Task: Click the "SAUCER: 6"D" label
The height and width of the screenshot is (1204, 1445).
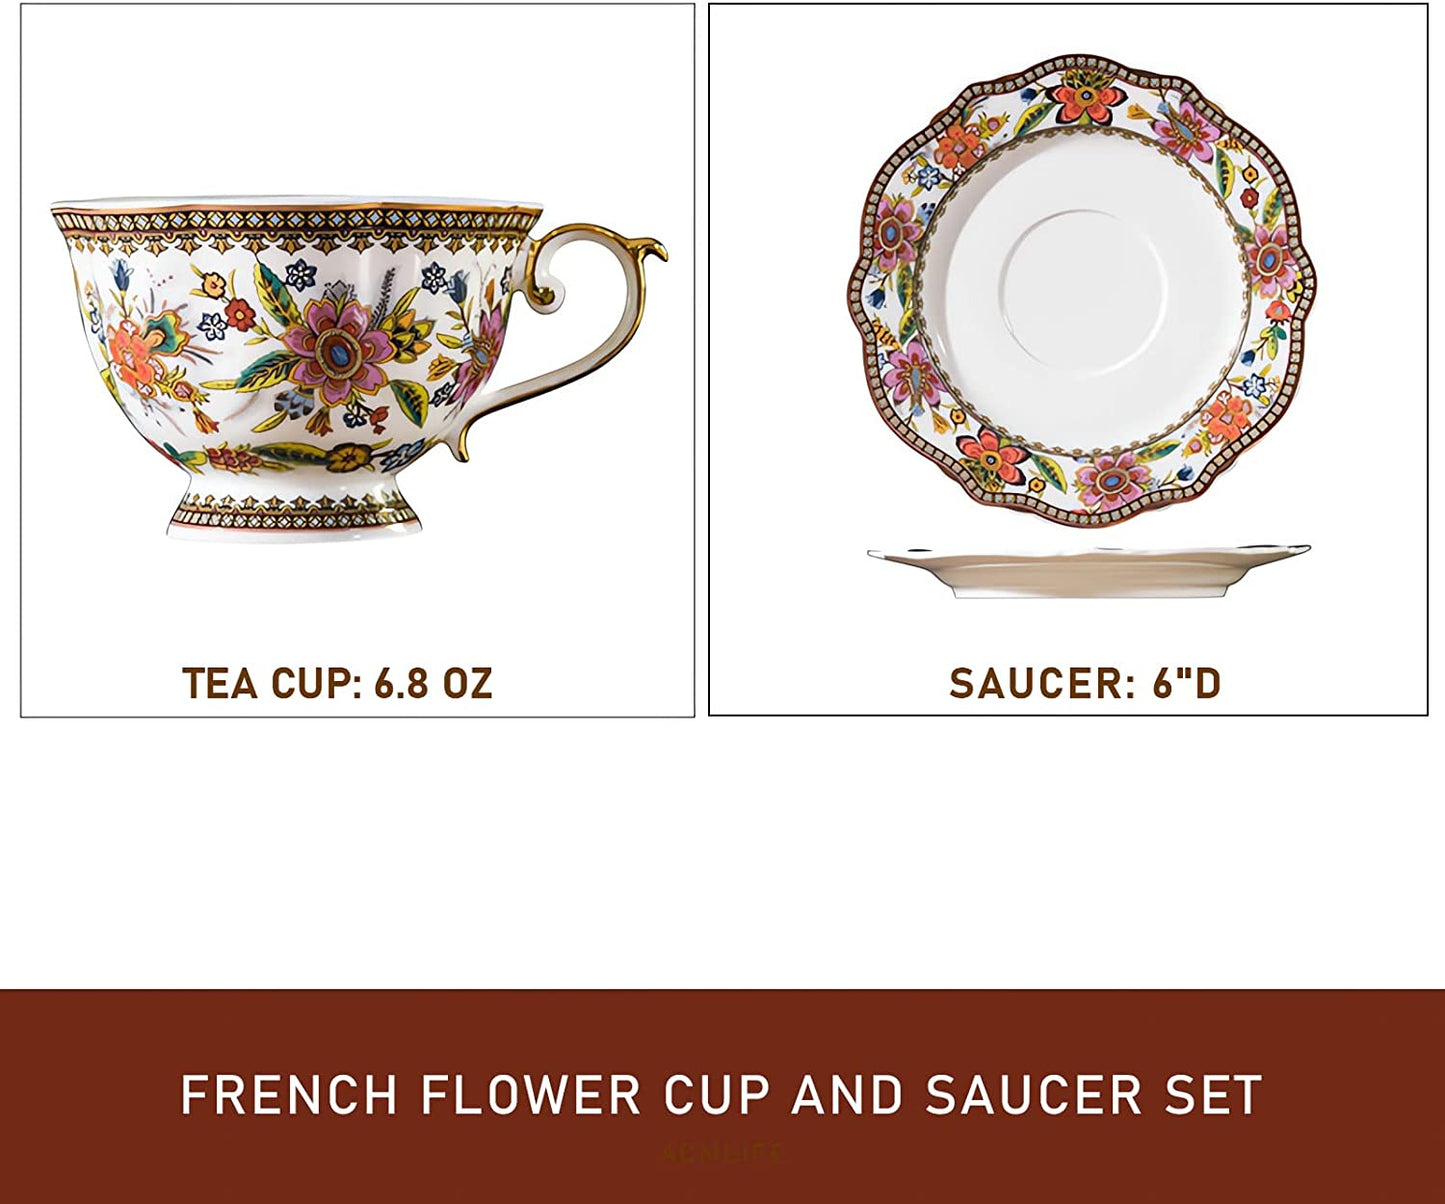Action: (1086, 683)
